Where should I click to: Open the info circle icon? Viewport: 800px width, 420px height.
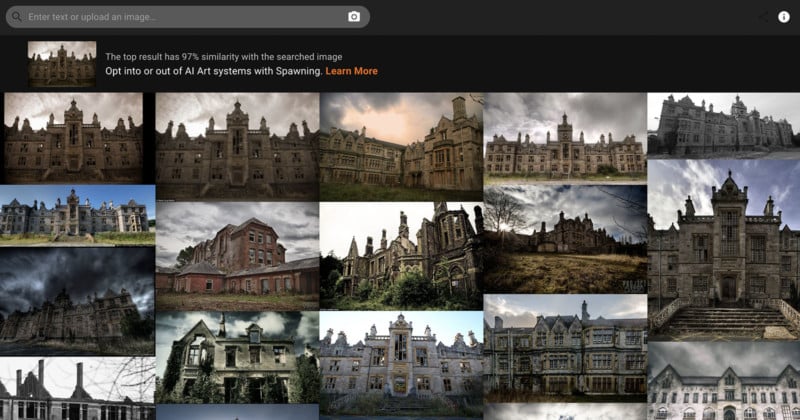pyautogui.click(x=784, y=17)
